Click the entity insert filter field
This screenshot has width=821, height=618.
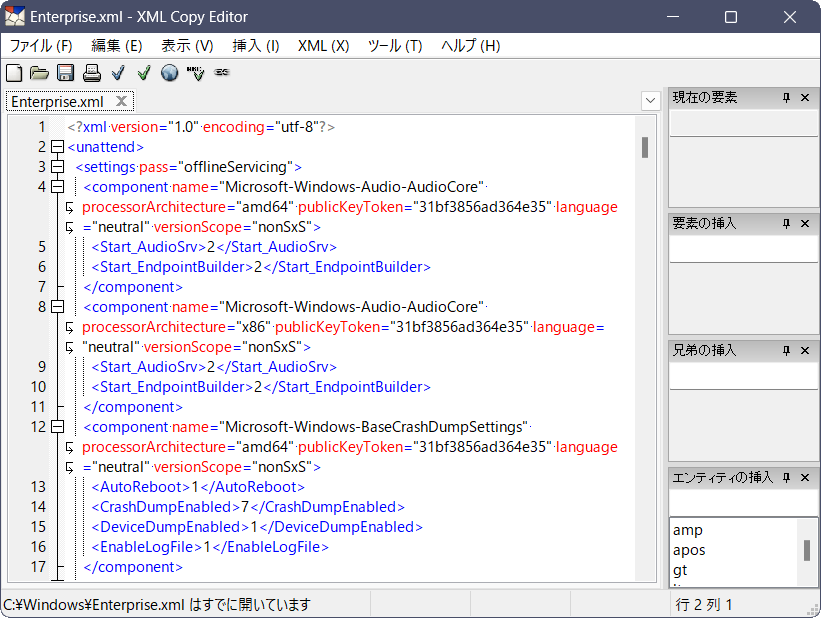pyautogui.click(x=743, y=503)
